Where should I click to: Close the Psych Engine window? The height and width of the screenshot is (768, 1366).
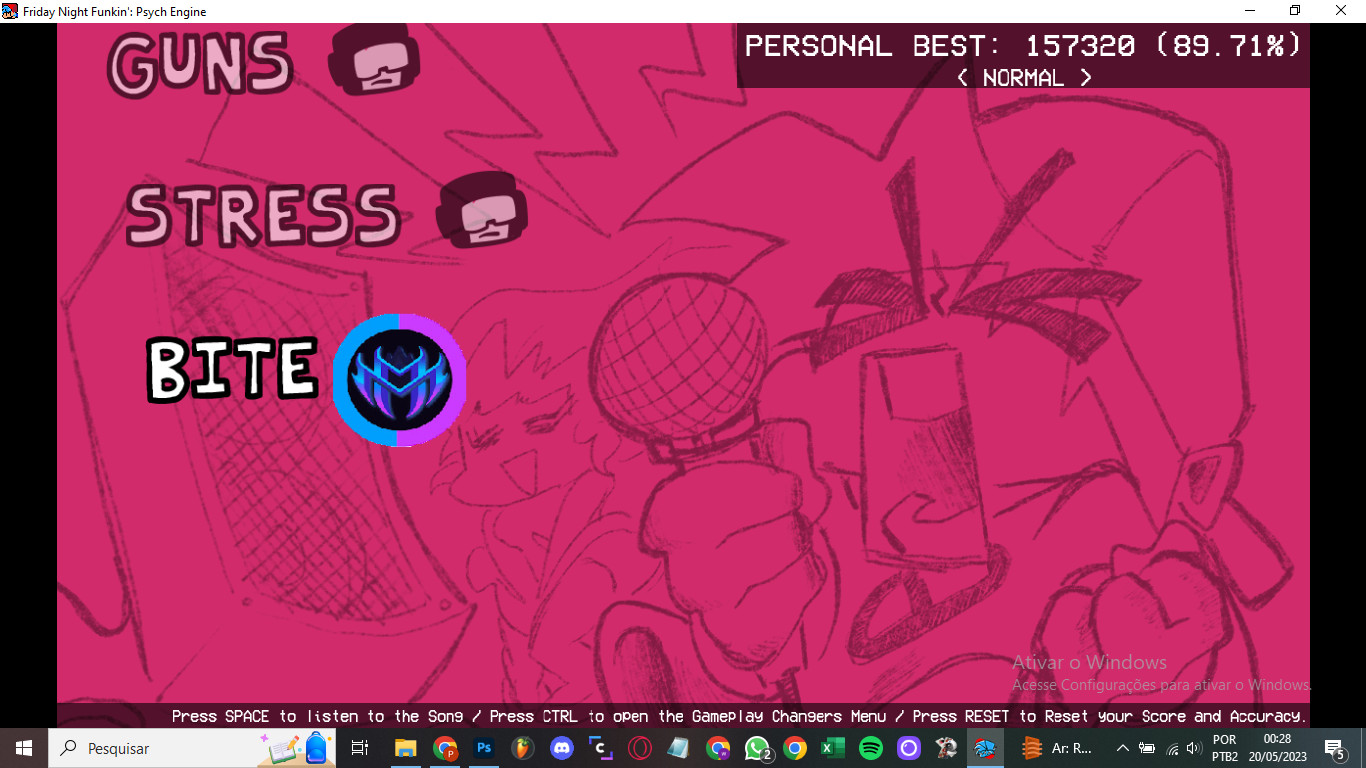1342,11
